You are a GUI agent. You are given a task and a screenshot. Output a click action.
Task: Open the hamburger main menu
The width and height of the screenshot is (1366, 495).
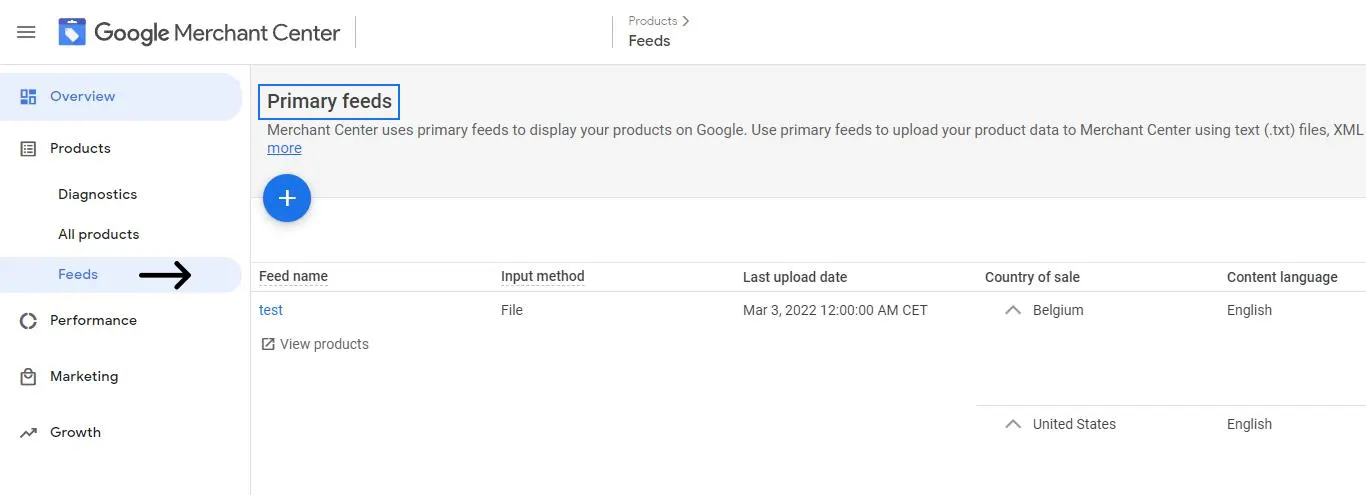point(27,32)
